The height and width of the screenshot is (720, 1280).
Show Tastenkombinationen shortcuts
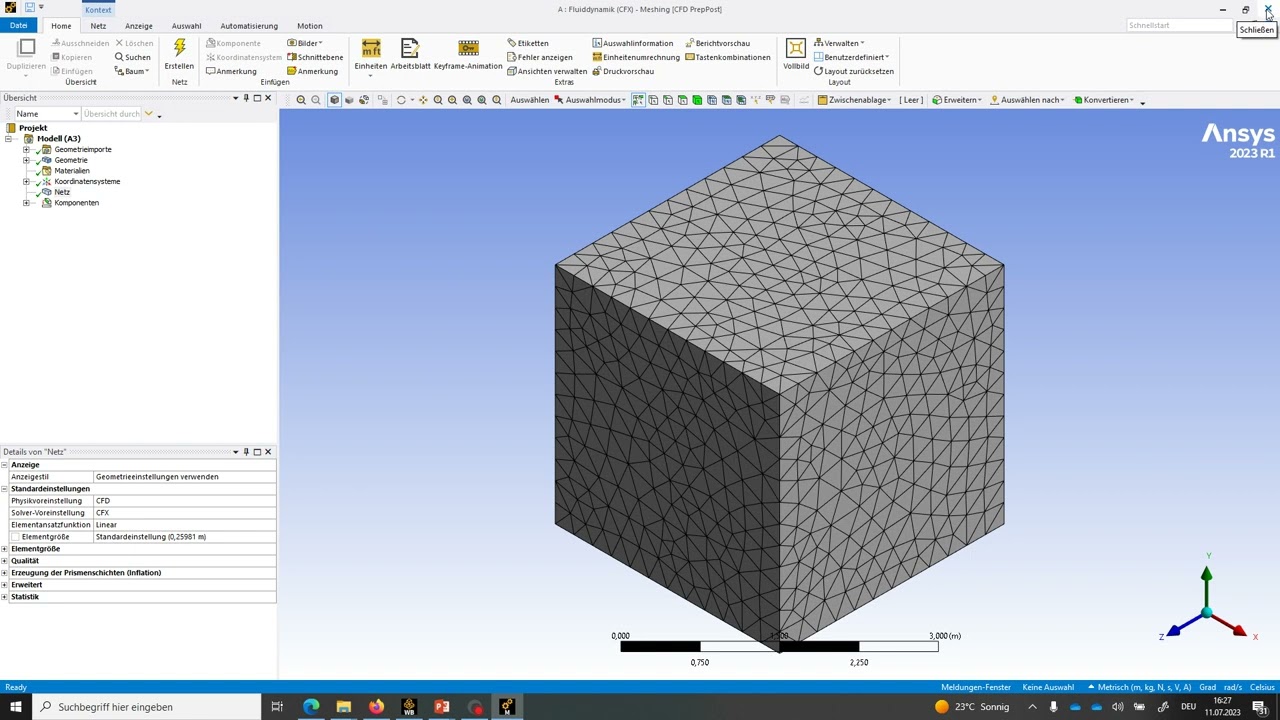click(728, 57)
